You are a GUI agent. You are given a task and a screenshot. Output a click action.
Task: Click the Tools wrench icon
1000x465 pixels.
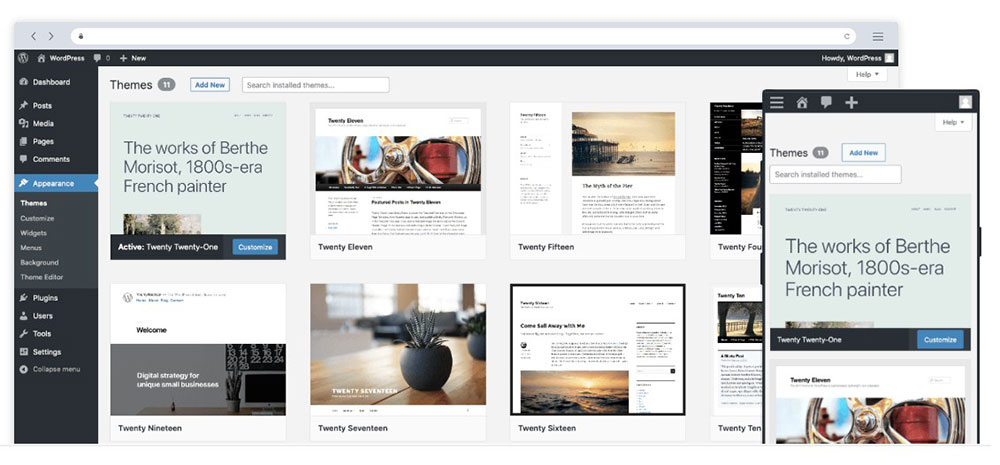tap(24, 334)
